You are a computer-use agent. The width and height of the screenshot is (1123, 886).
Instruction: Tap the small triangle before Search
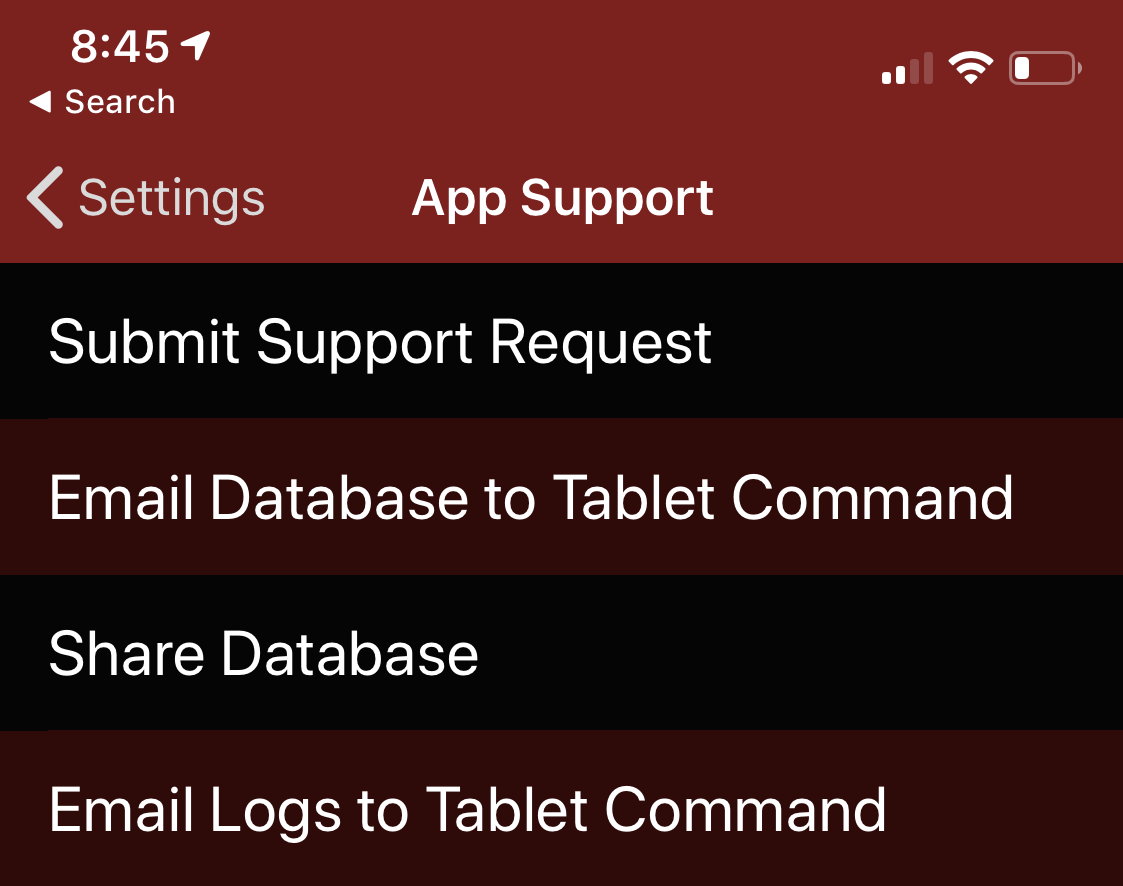point(40,102)
